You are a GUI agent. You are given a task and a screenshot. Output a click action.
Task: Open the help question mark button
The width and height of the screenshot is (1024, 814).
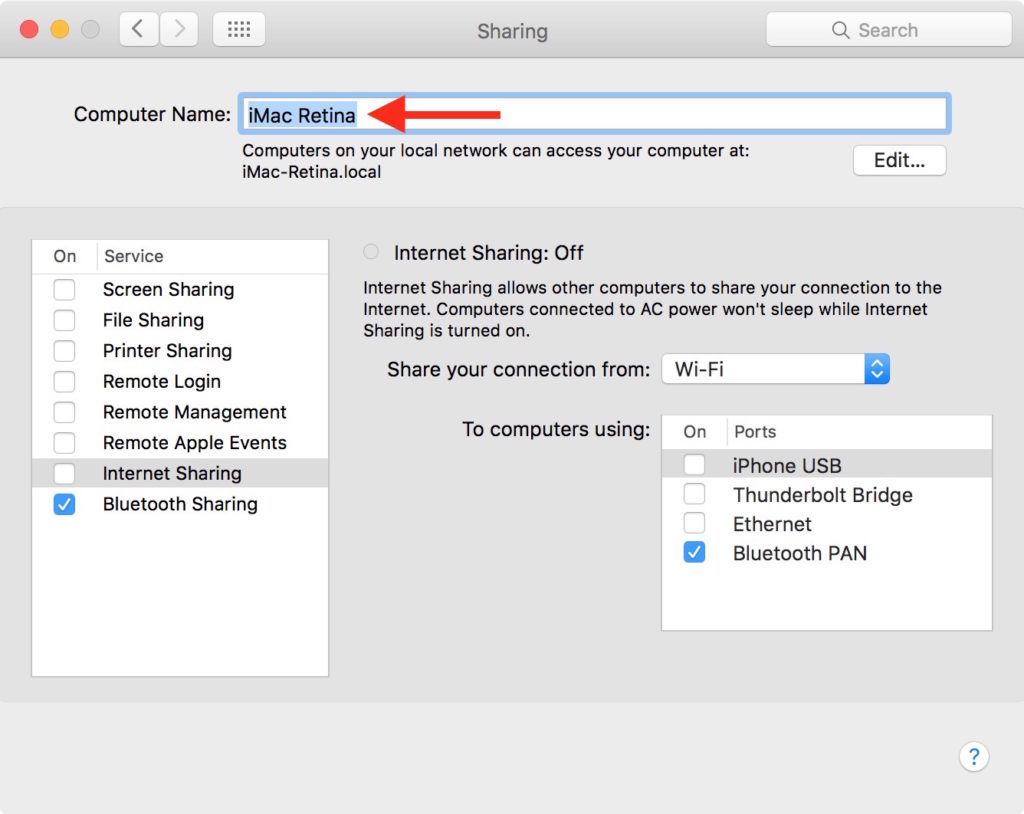coord(973,756)
